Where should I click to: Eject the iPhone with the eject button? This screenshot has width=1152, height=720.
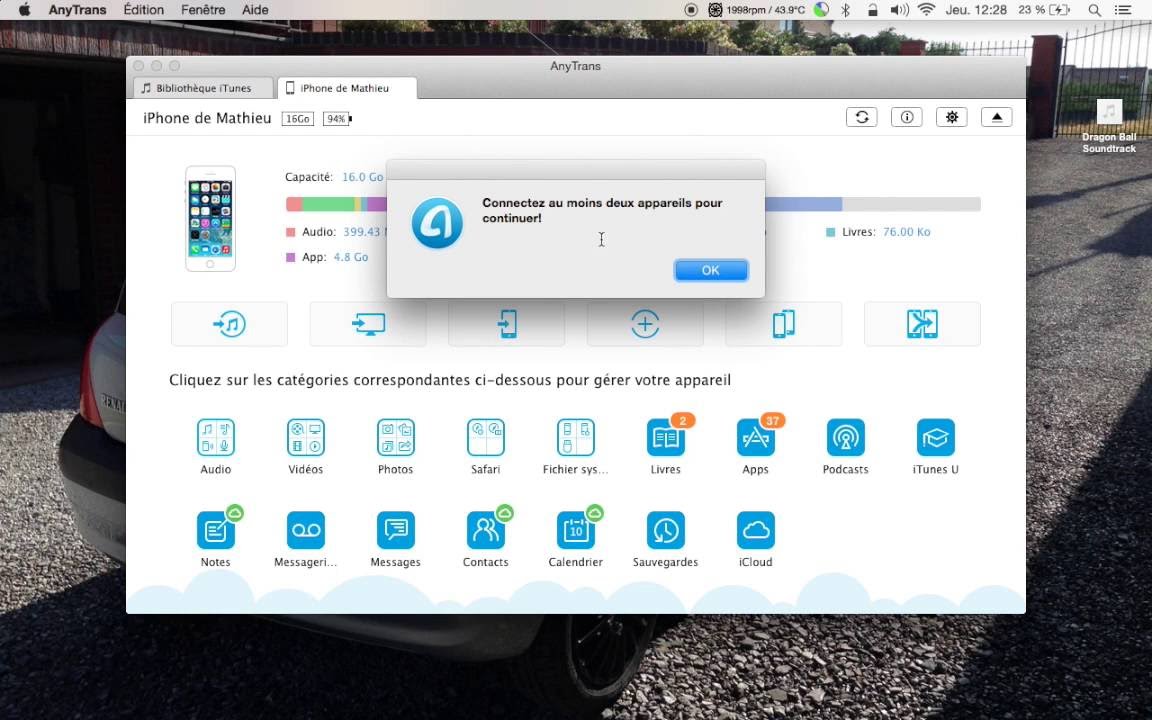[x=996, y=117]
